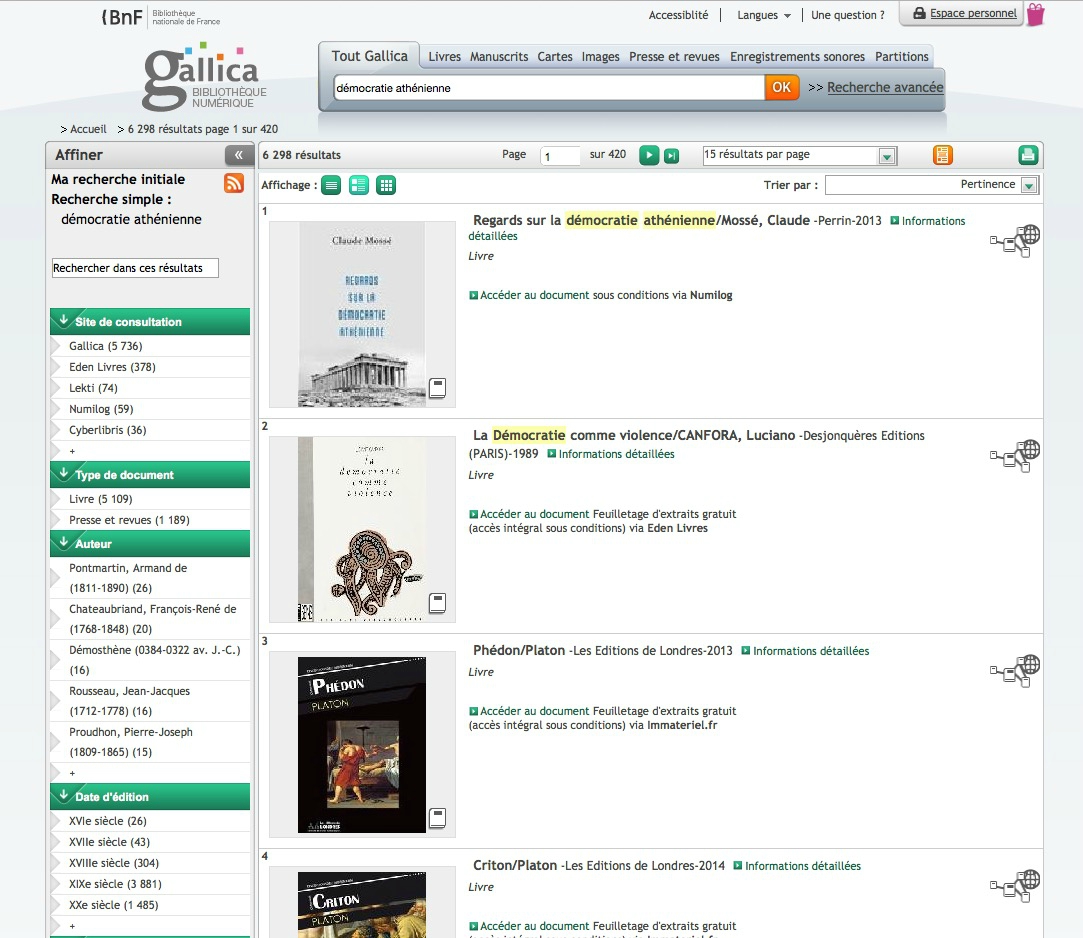
Task: Click the BnF logo
Action: click(161, 17)
